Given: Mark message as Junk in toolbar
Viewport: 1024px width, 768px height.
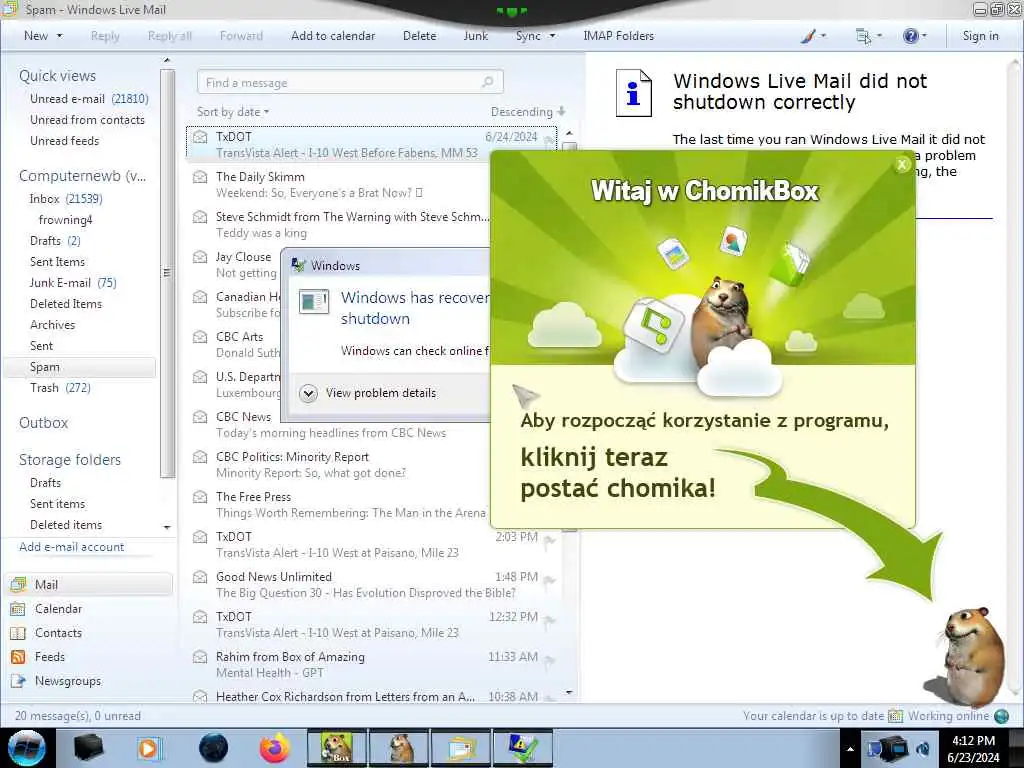Looking at the screenshot, I should (475, 36).
